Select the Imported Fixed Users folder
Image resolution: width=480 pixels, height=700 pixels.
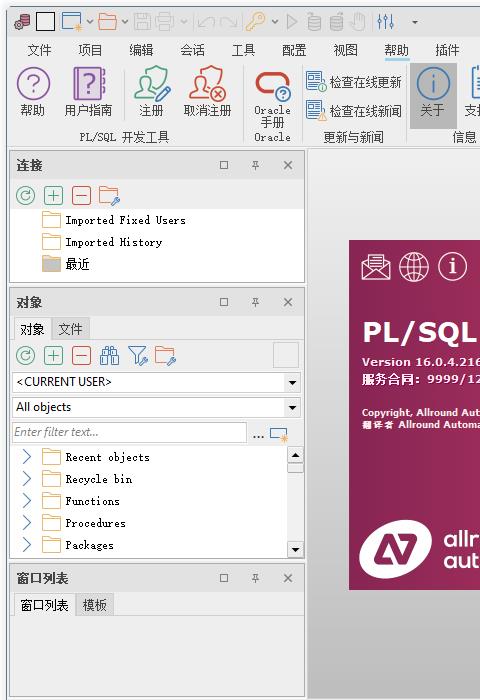(125, 220)
